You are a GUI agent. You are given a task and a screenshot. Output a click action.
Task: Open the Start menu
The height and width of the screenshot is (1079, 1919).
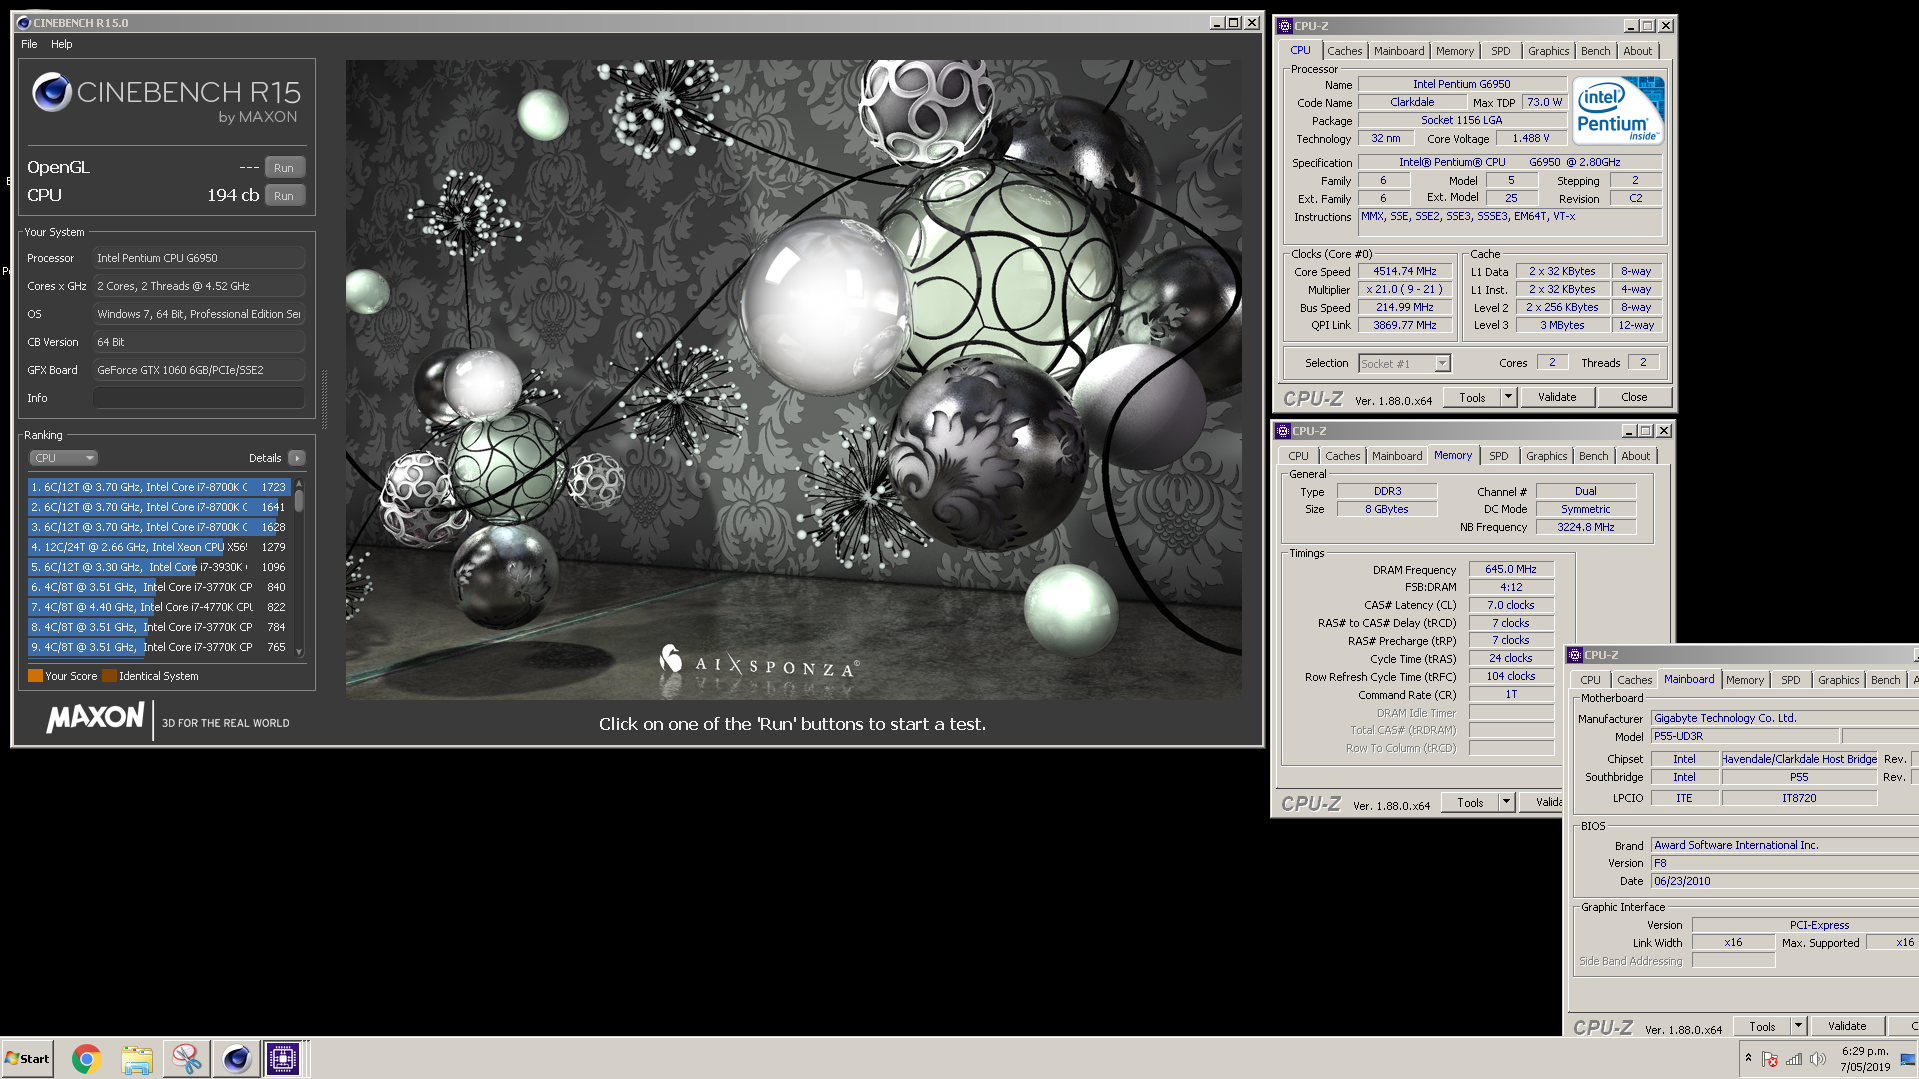pos(27,1058)
